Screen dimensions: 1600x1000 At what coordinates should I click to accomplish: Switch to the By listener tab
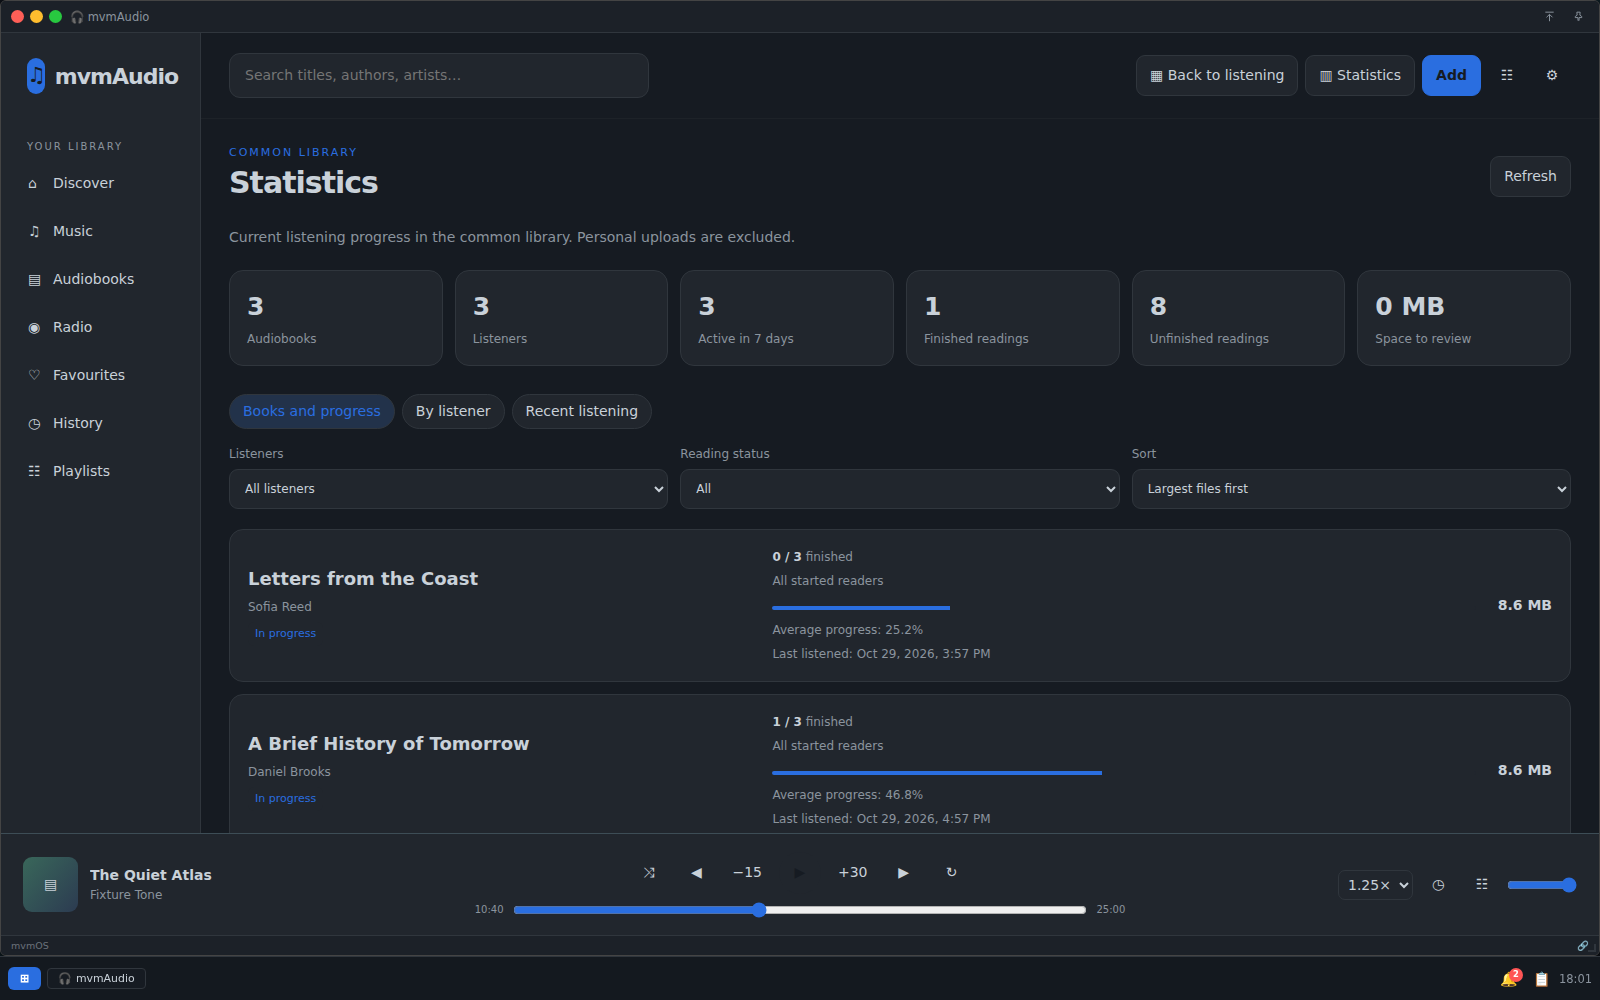click(453, 411)
